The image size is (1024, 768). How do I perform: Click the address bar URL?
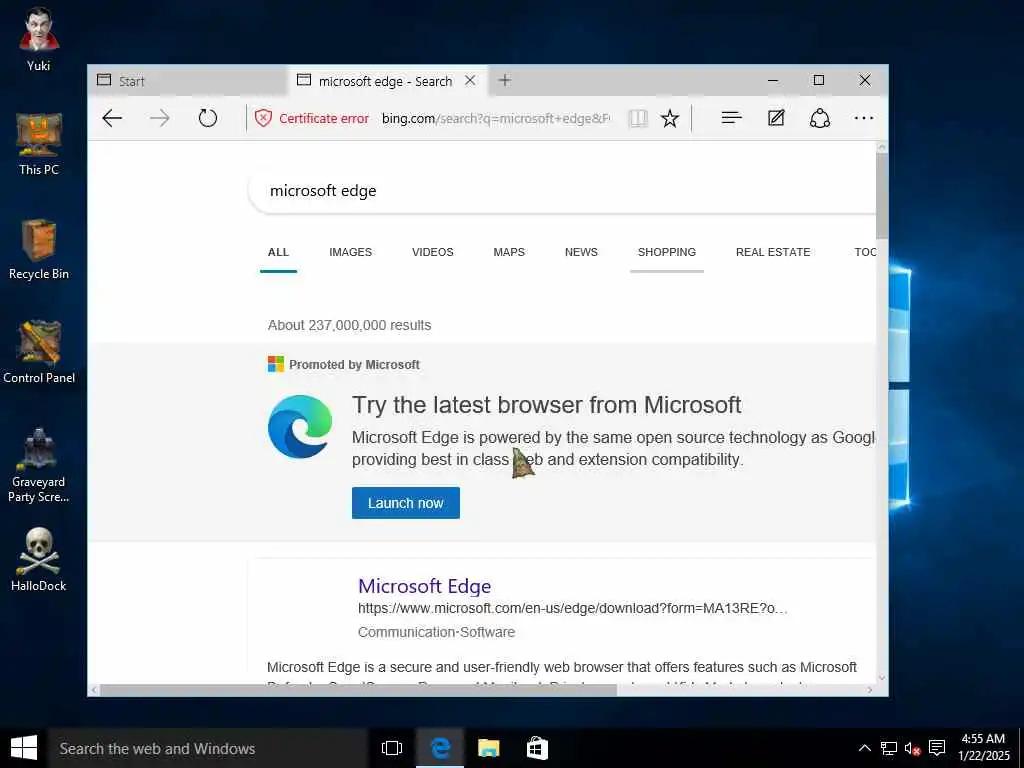pos(496,118)
